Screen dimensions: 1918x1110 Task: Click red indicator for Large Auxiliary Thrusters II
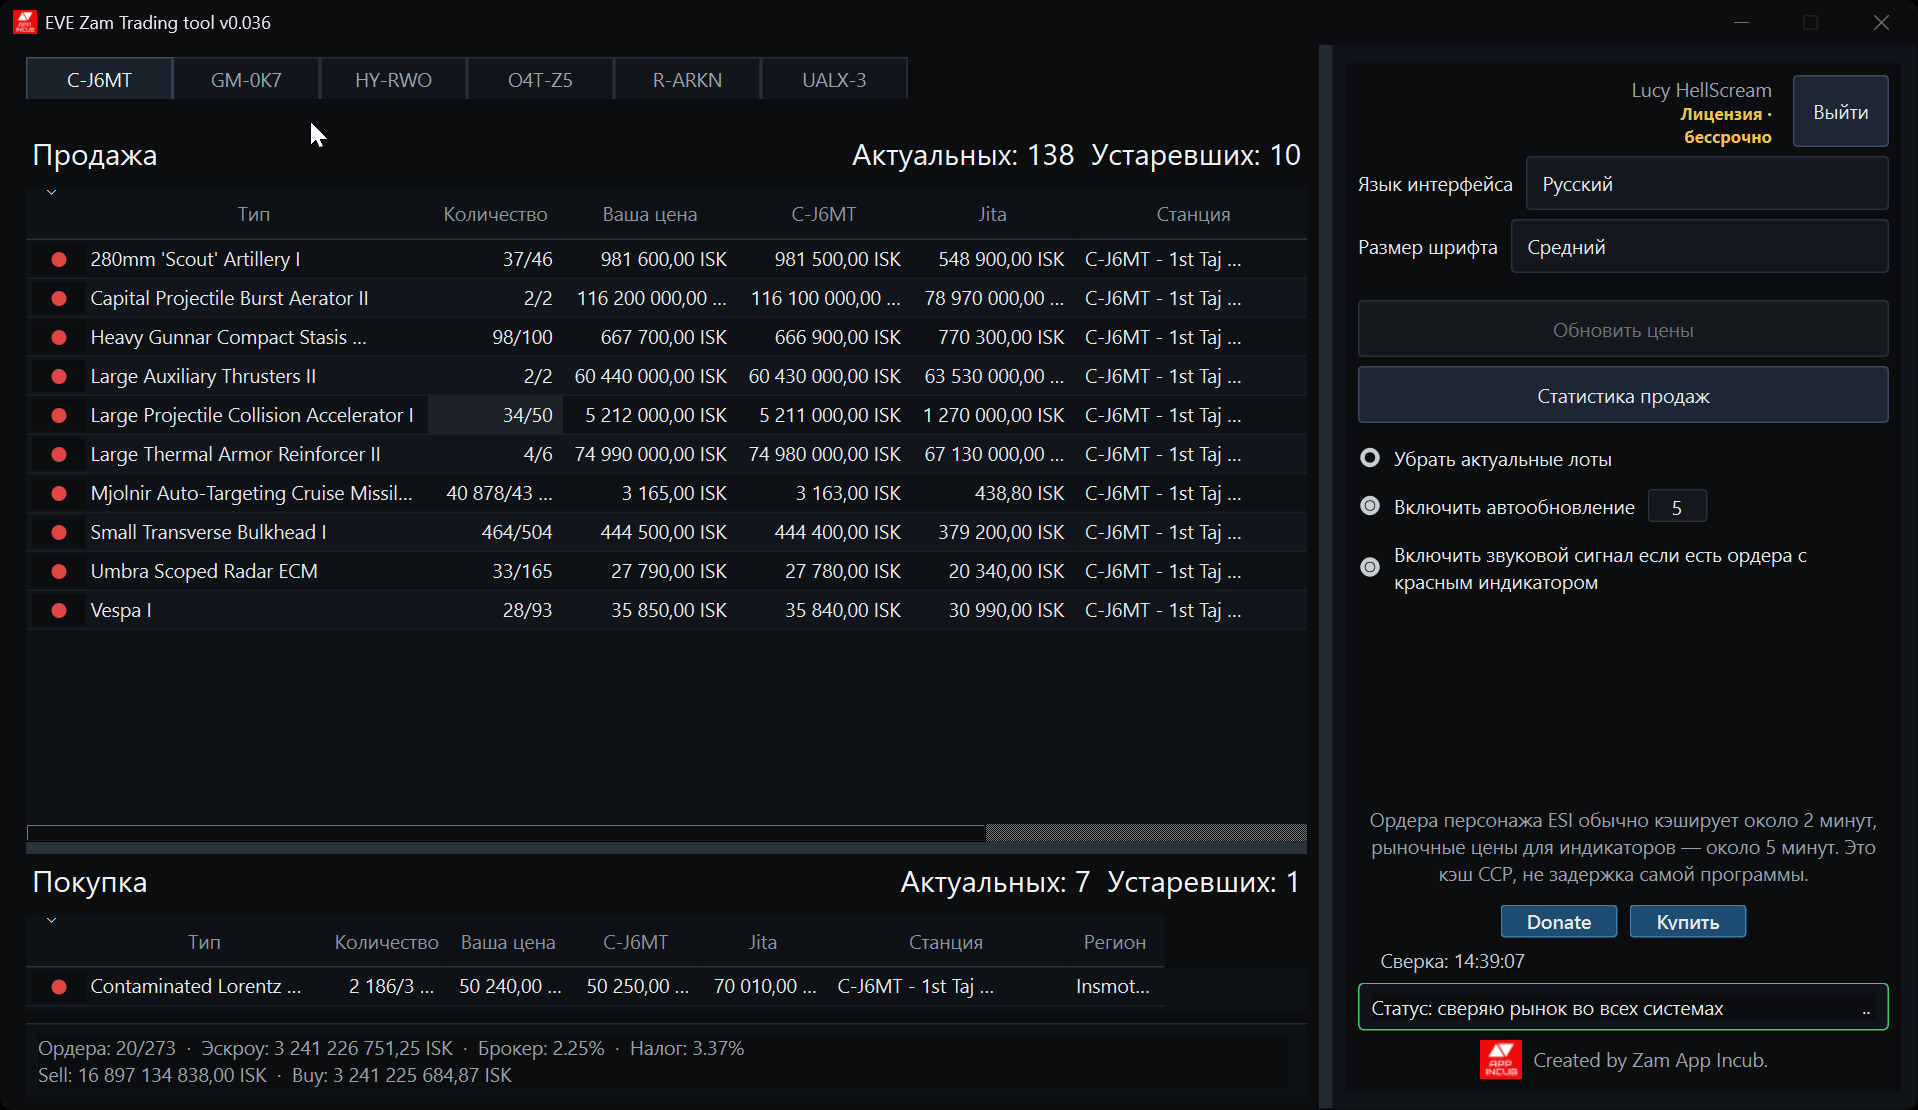59,376
